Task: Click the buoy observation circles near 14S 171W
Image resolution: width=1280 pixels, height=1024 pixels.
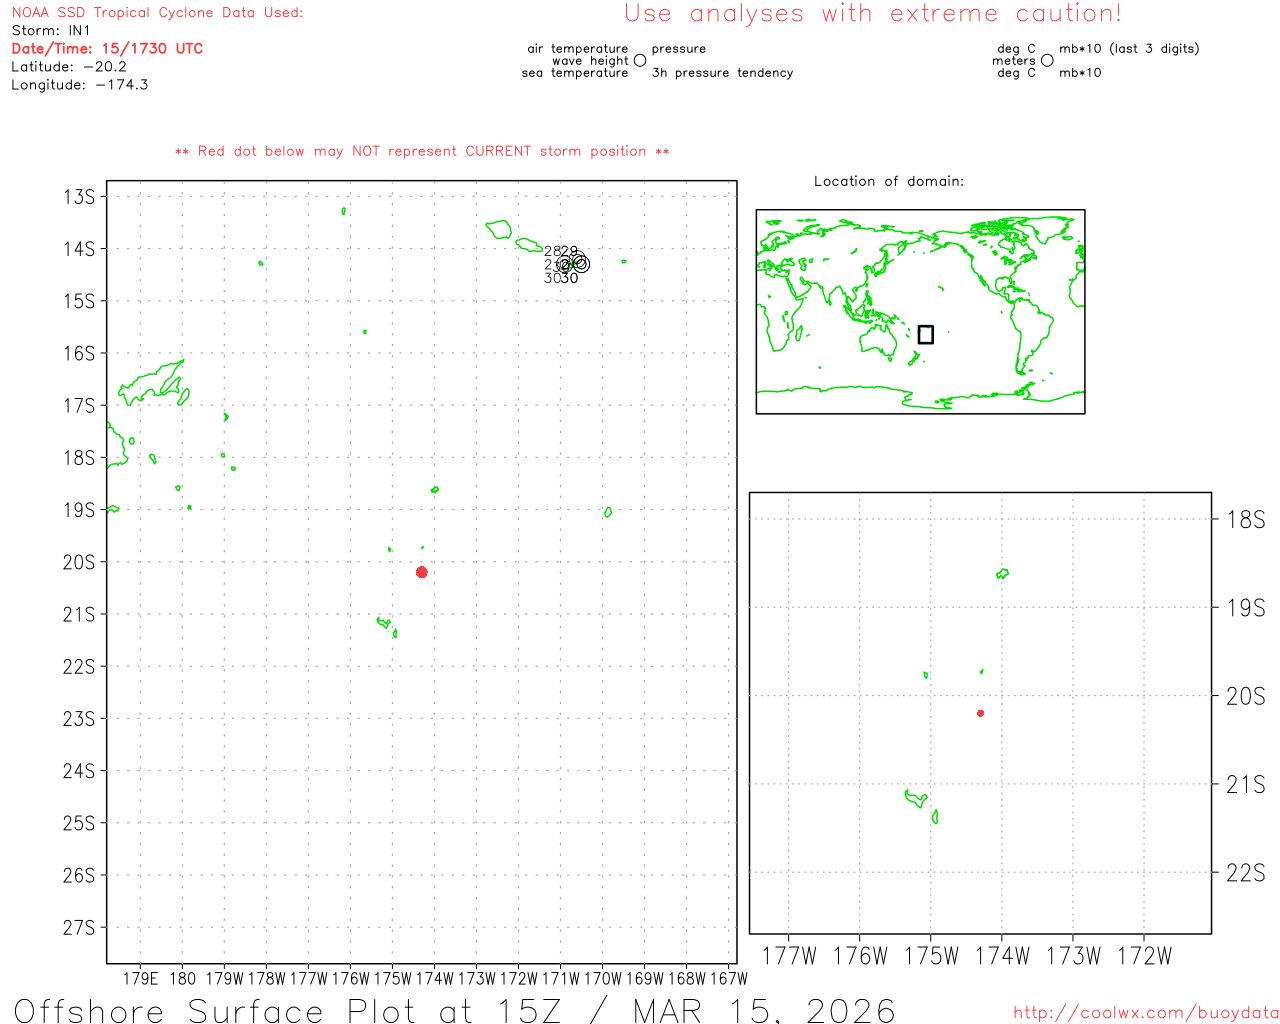Action: [x=575, y=263]
